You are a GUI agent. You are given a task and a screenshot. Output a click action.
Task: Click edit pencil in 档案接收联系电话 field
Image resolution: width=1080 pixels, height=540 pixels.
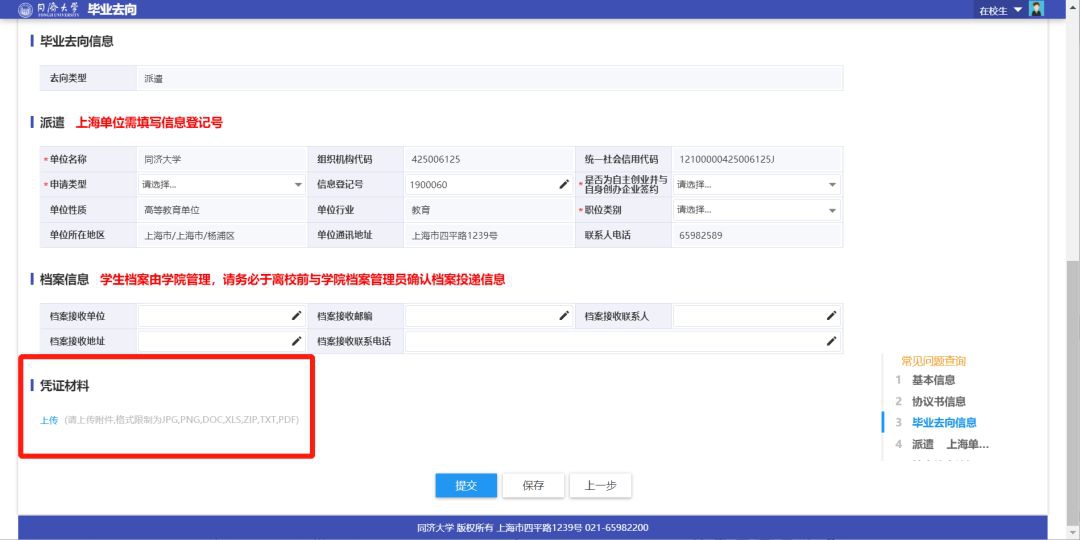pos(831,341)
